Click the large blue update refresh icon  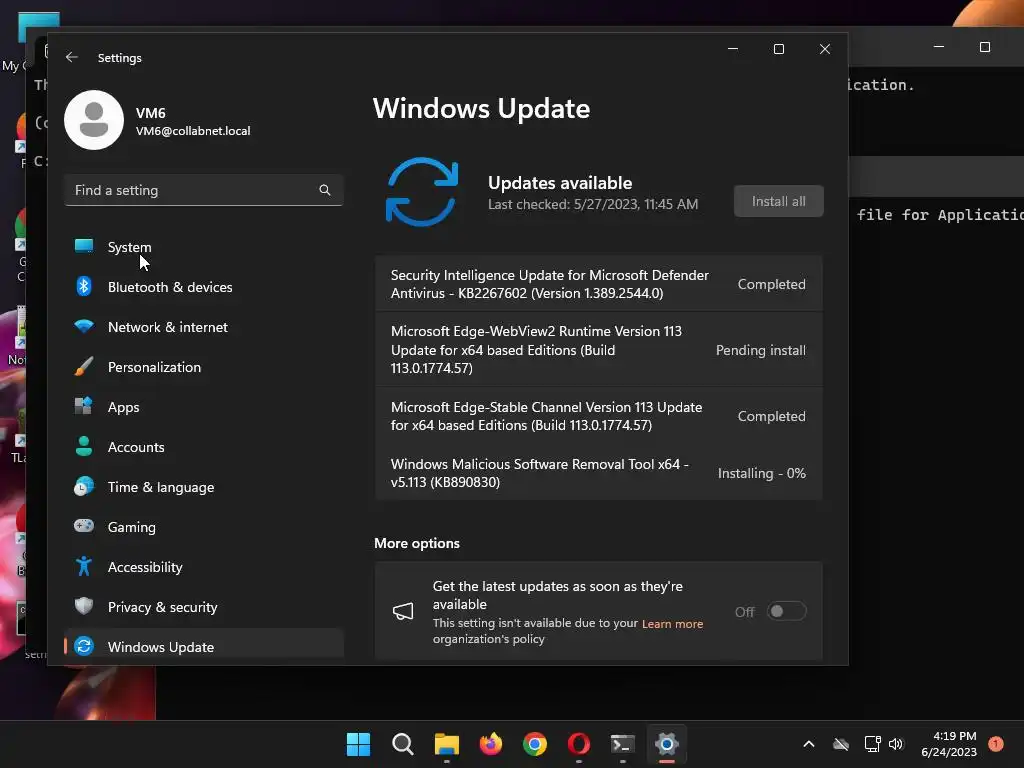422,192
